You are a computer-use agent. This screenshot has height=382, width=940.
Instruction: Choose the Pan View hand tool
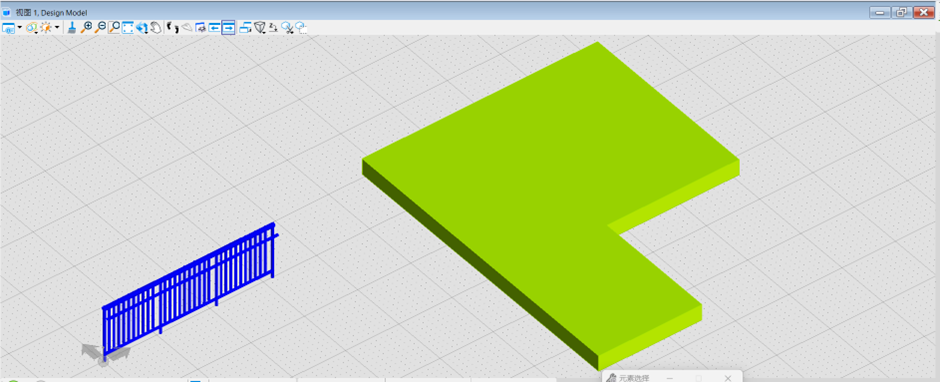click(156, 28)
